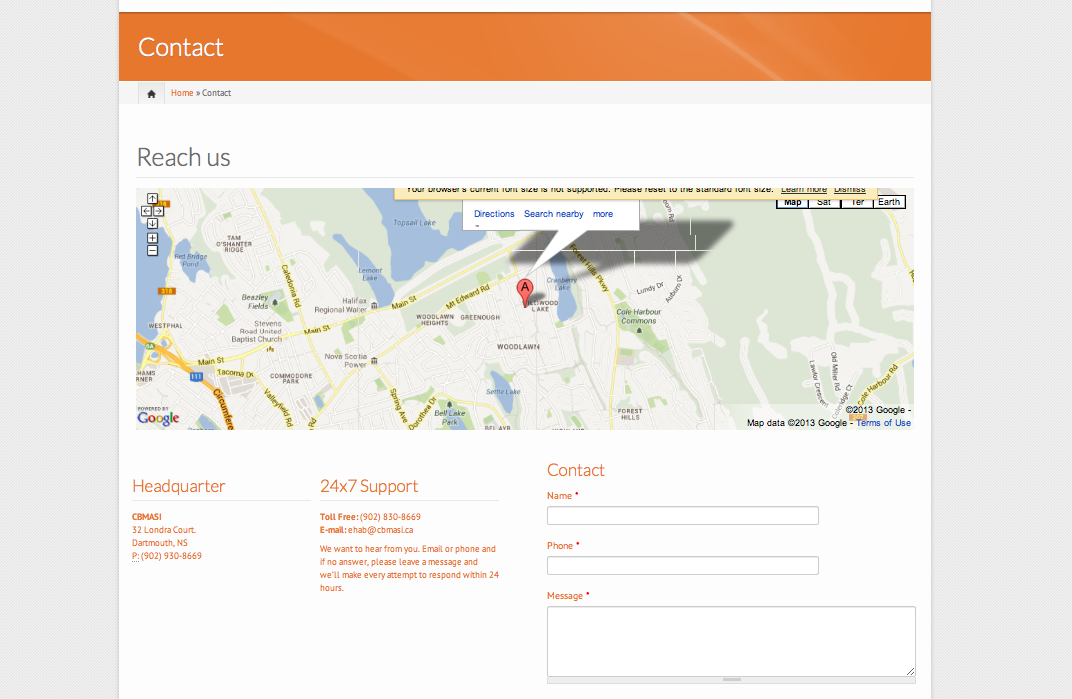The height and width of the screenshot is (699, 1072).
Task: Open the Home breadcrumb link
Action: tap(182, 93)
